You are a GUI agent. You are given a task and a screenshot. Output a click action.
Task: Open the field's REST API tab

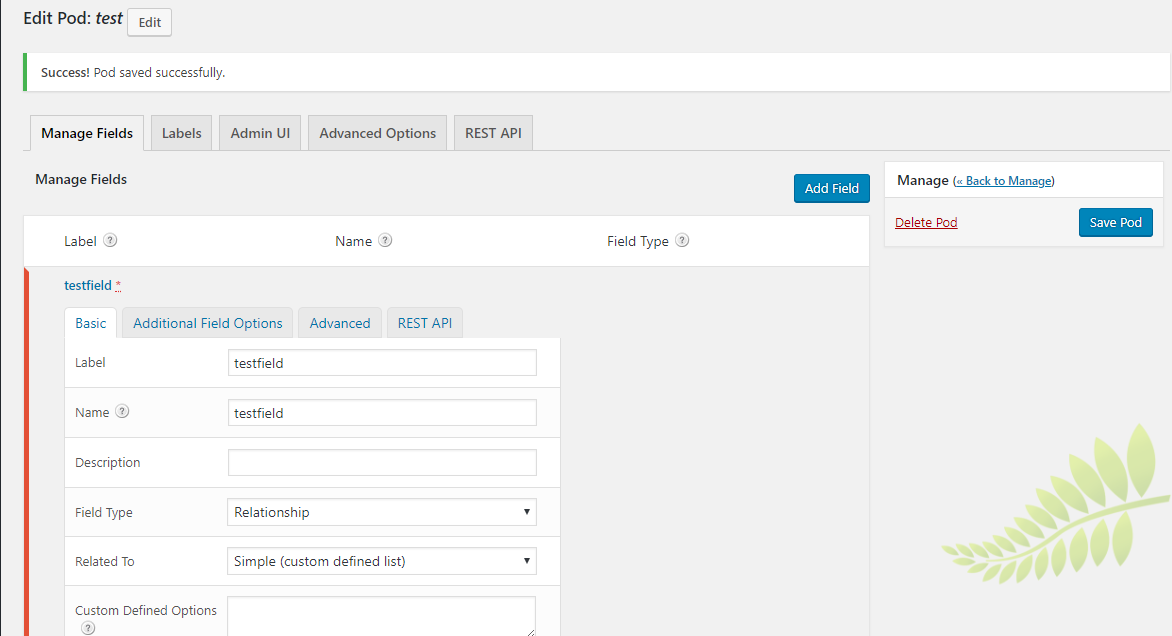[x=424, y=322]
